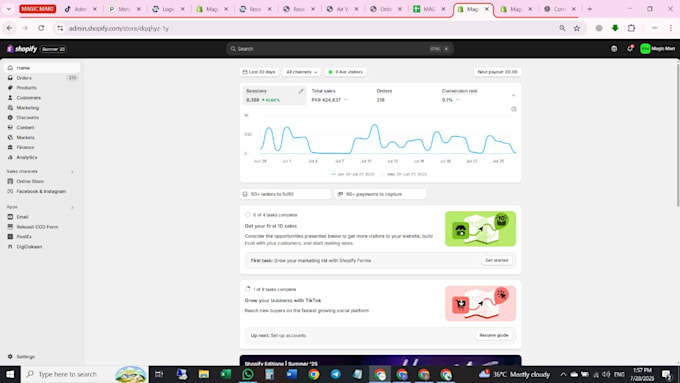Open Excel from the taskbar
The width and height of the screenshot is (680, 383).
tap(226, 374)
